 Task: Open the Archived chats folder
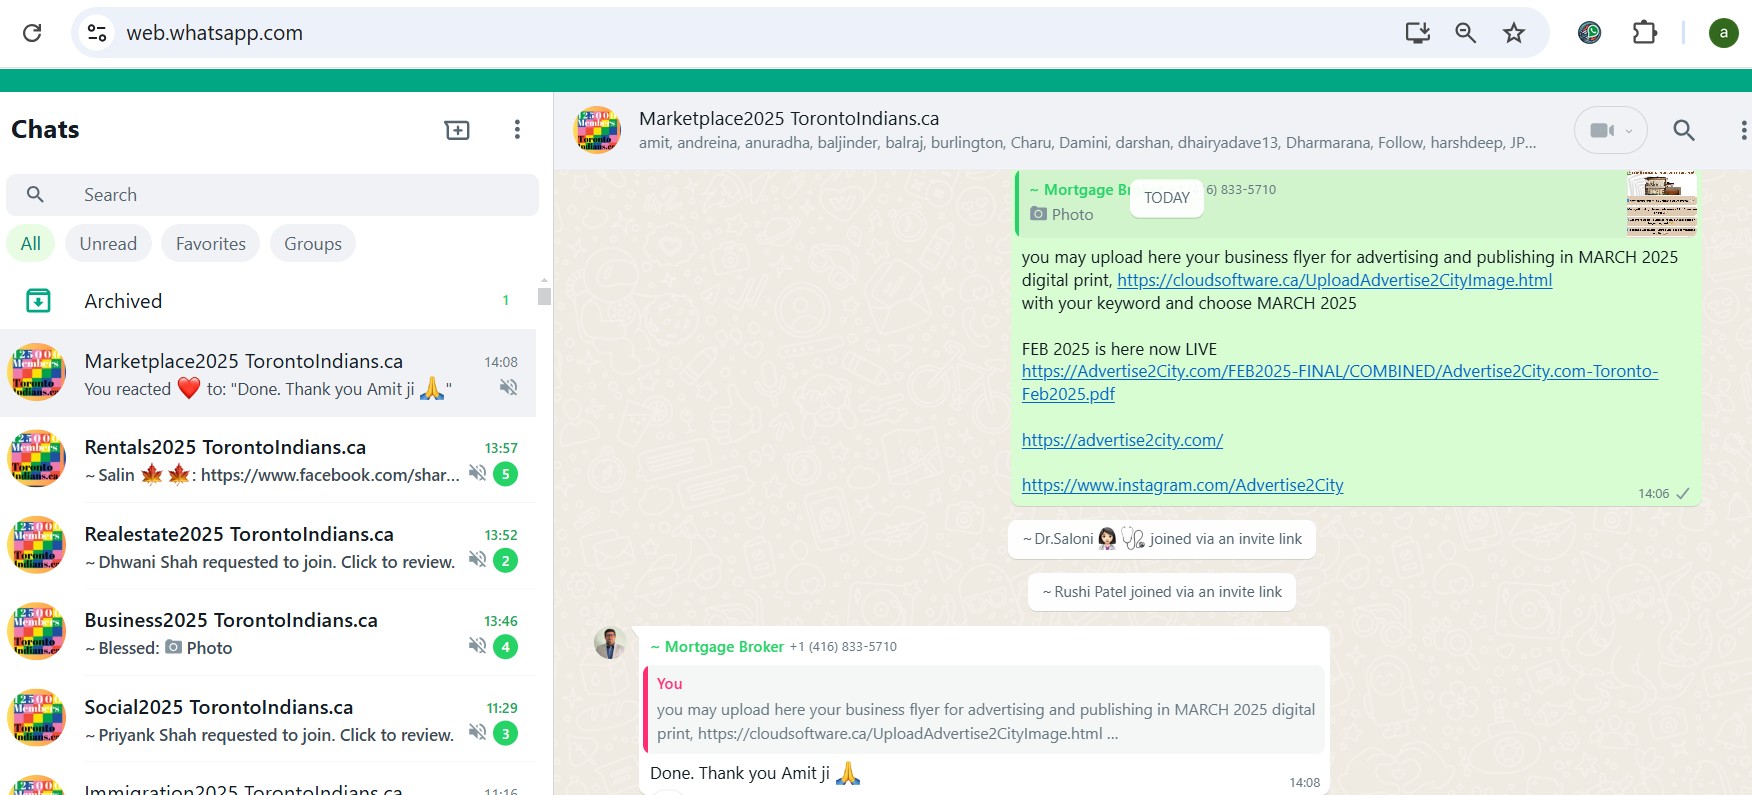coord(123,301)
